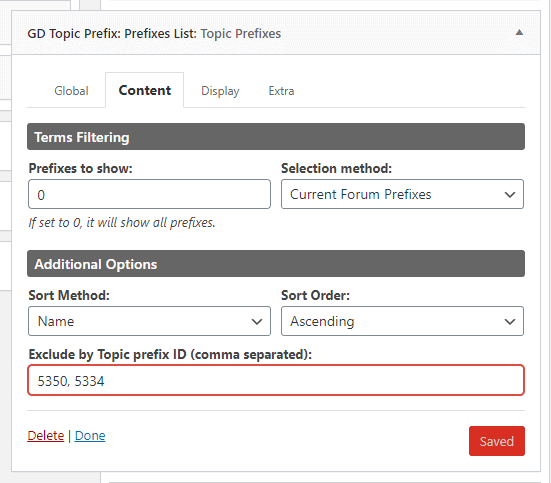Switch to the Content tab

(144, 90)
